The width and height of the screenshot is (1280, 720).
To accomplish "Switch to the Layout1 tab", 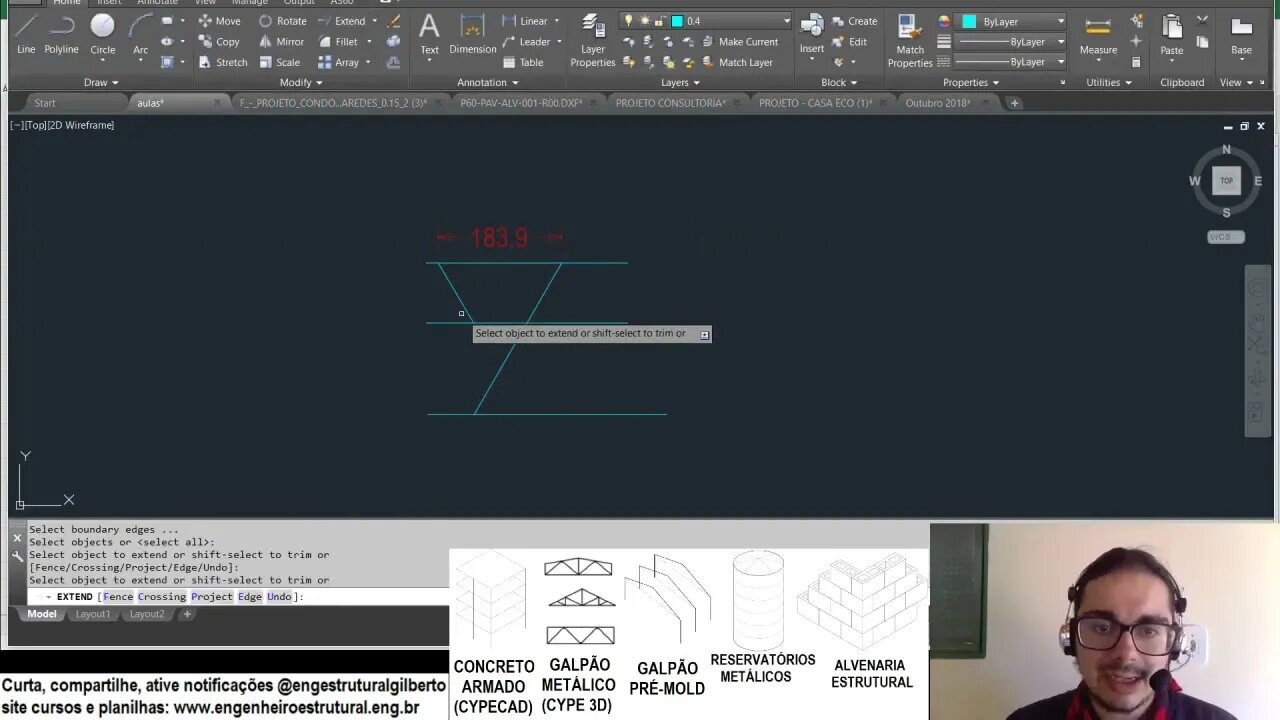I will click(93, 614).
